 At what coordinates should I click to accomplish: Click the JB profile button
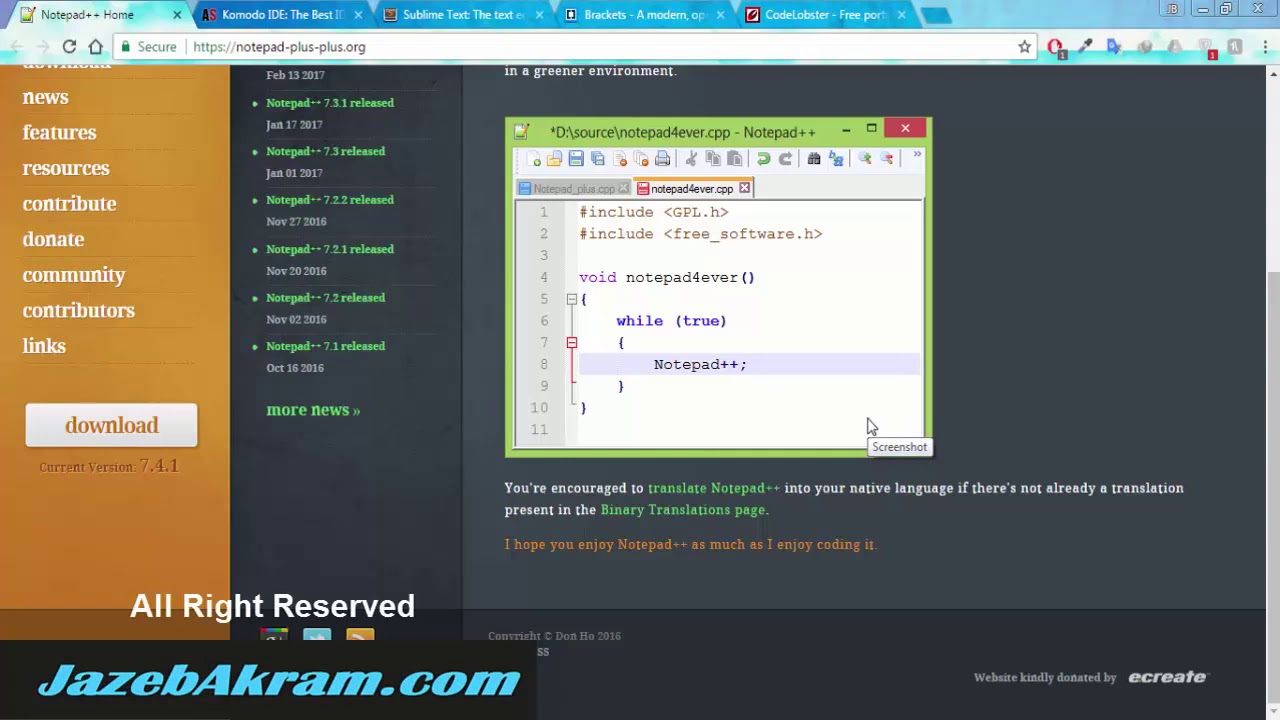click(1173, 10)
